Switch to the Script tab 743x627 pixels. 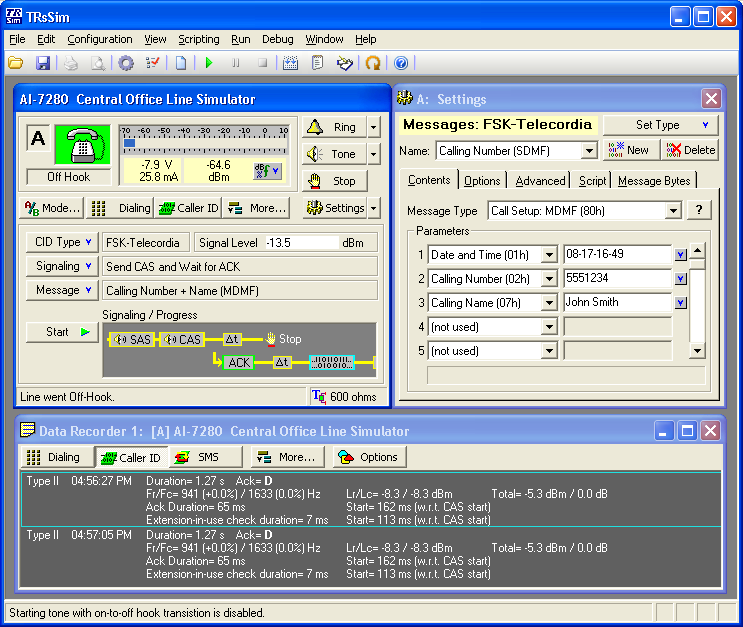point(592,181)
